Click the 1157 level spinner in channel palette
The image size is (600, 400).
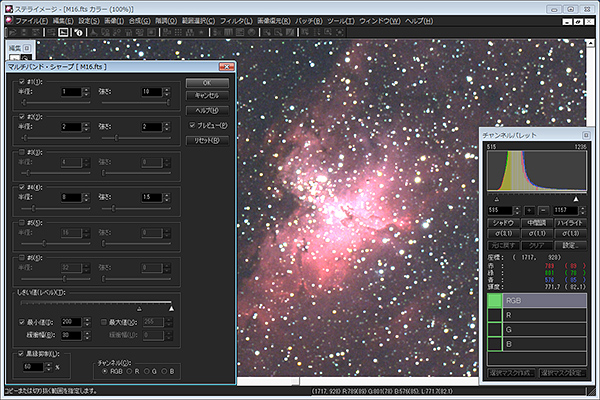[x=582, y=210]
